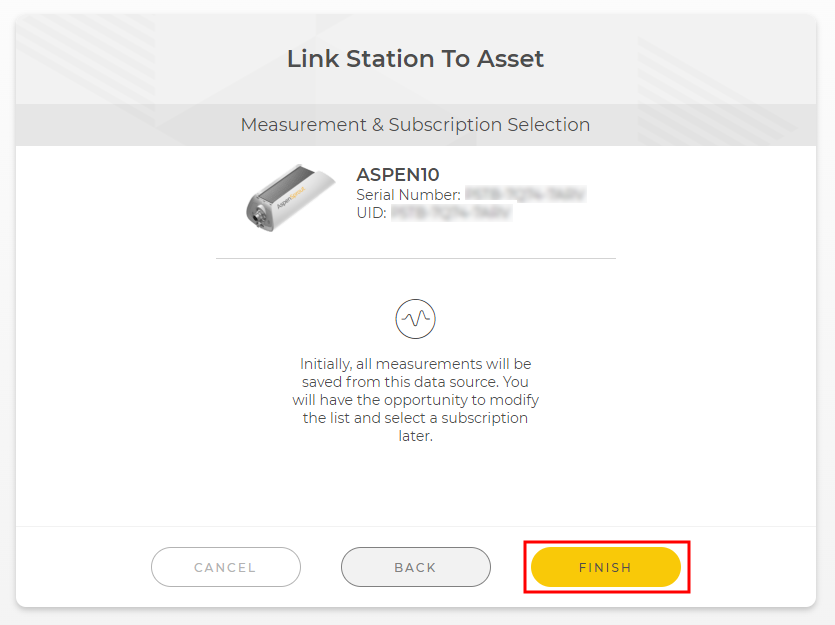Click the ASPEN10 device name heading

pyautogui.click(x=398, y=175)
